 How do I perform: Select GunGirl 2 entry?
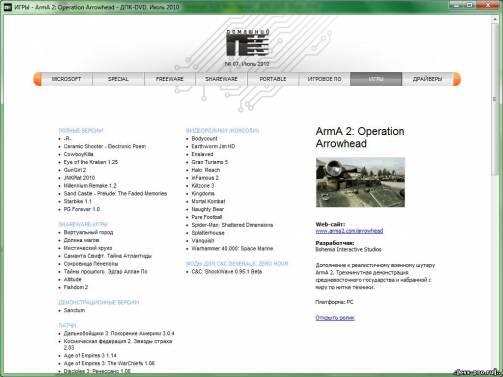[x=75, y=170]
